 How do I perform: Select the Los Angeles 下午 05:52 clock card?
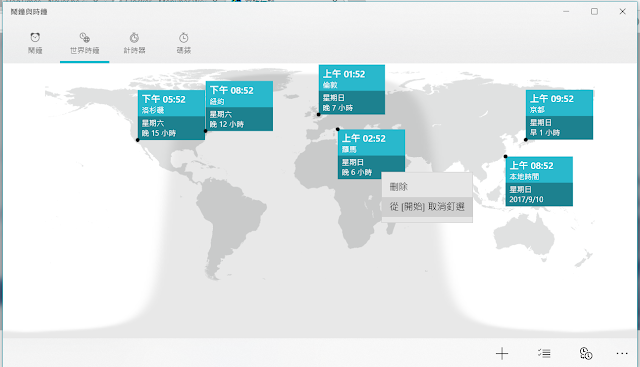click(x=171, y=115)
